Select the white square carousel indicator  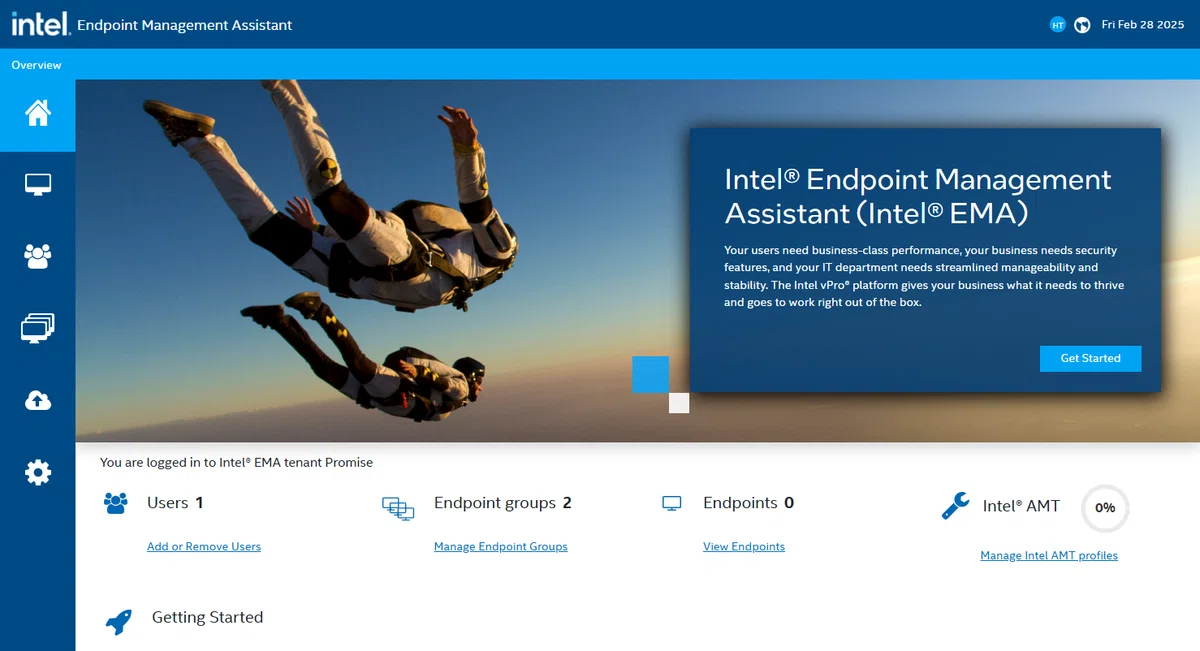click(x=679, y=403)
